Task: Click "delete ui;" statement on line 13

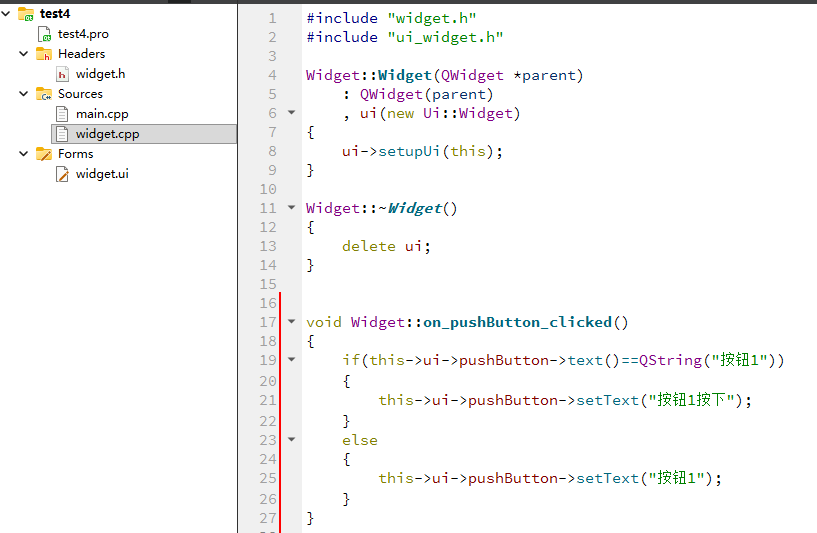Action: 387,246
